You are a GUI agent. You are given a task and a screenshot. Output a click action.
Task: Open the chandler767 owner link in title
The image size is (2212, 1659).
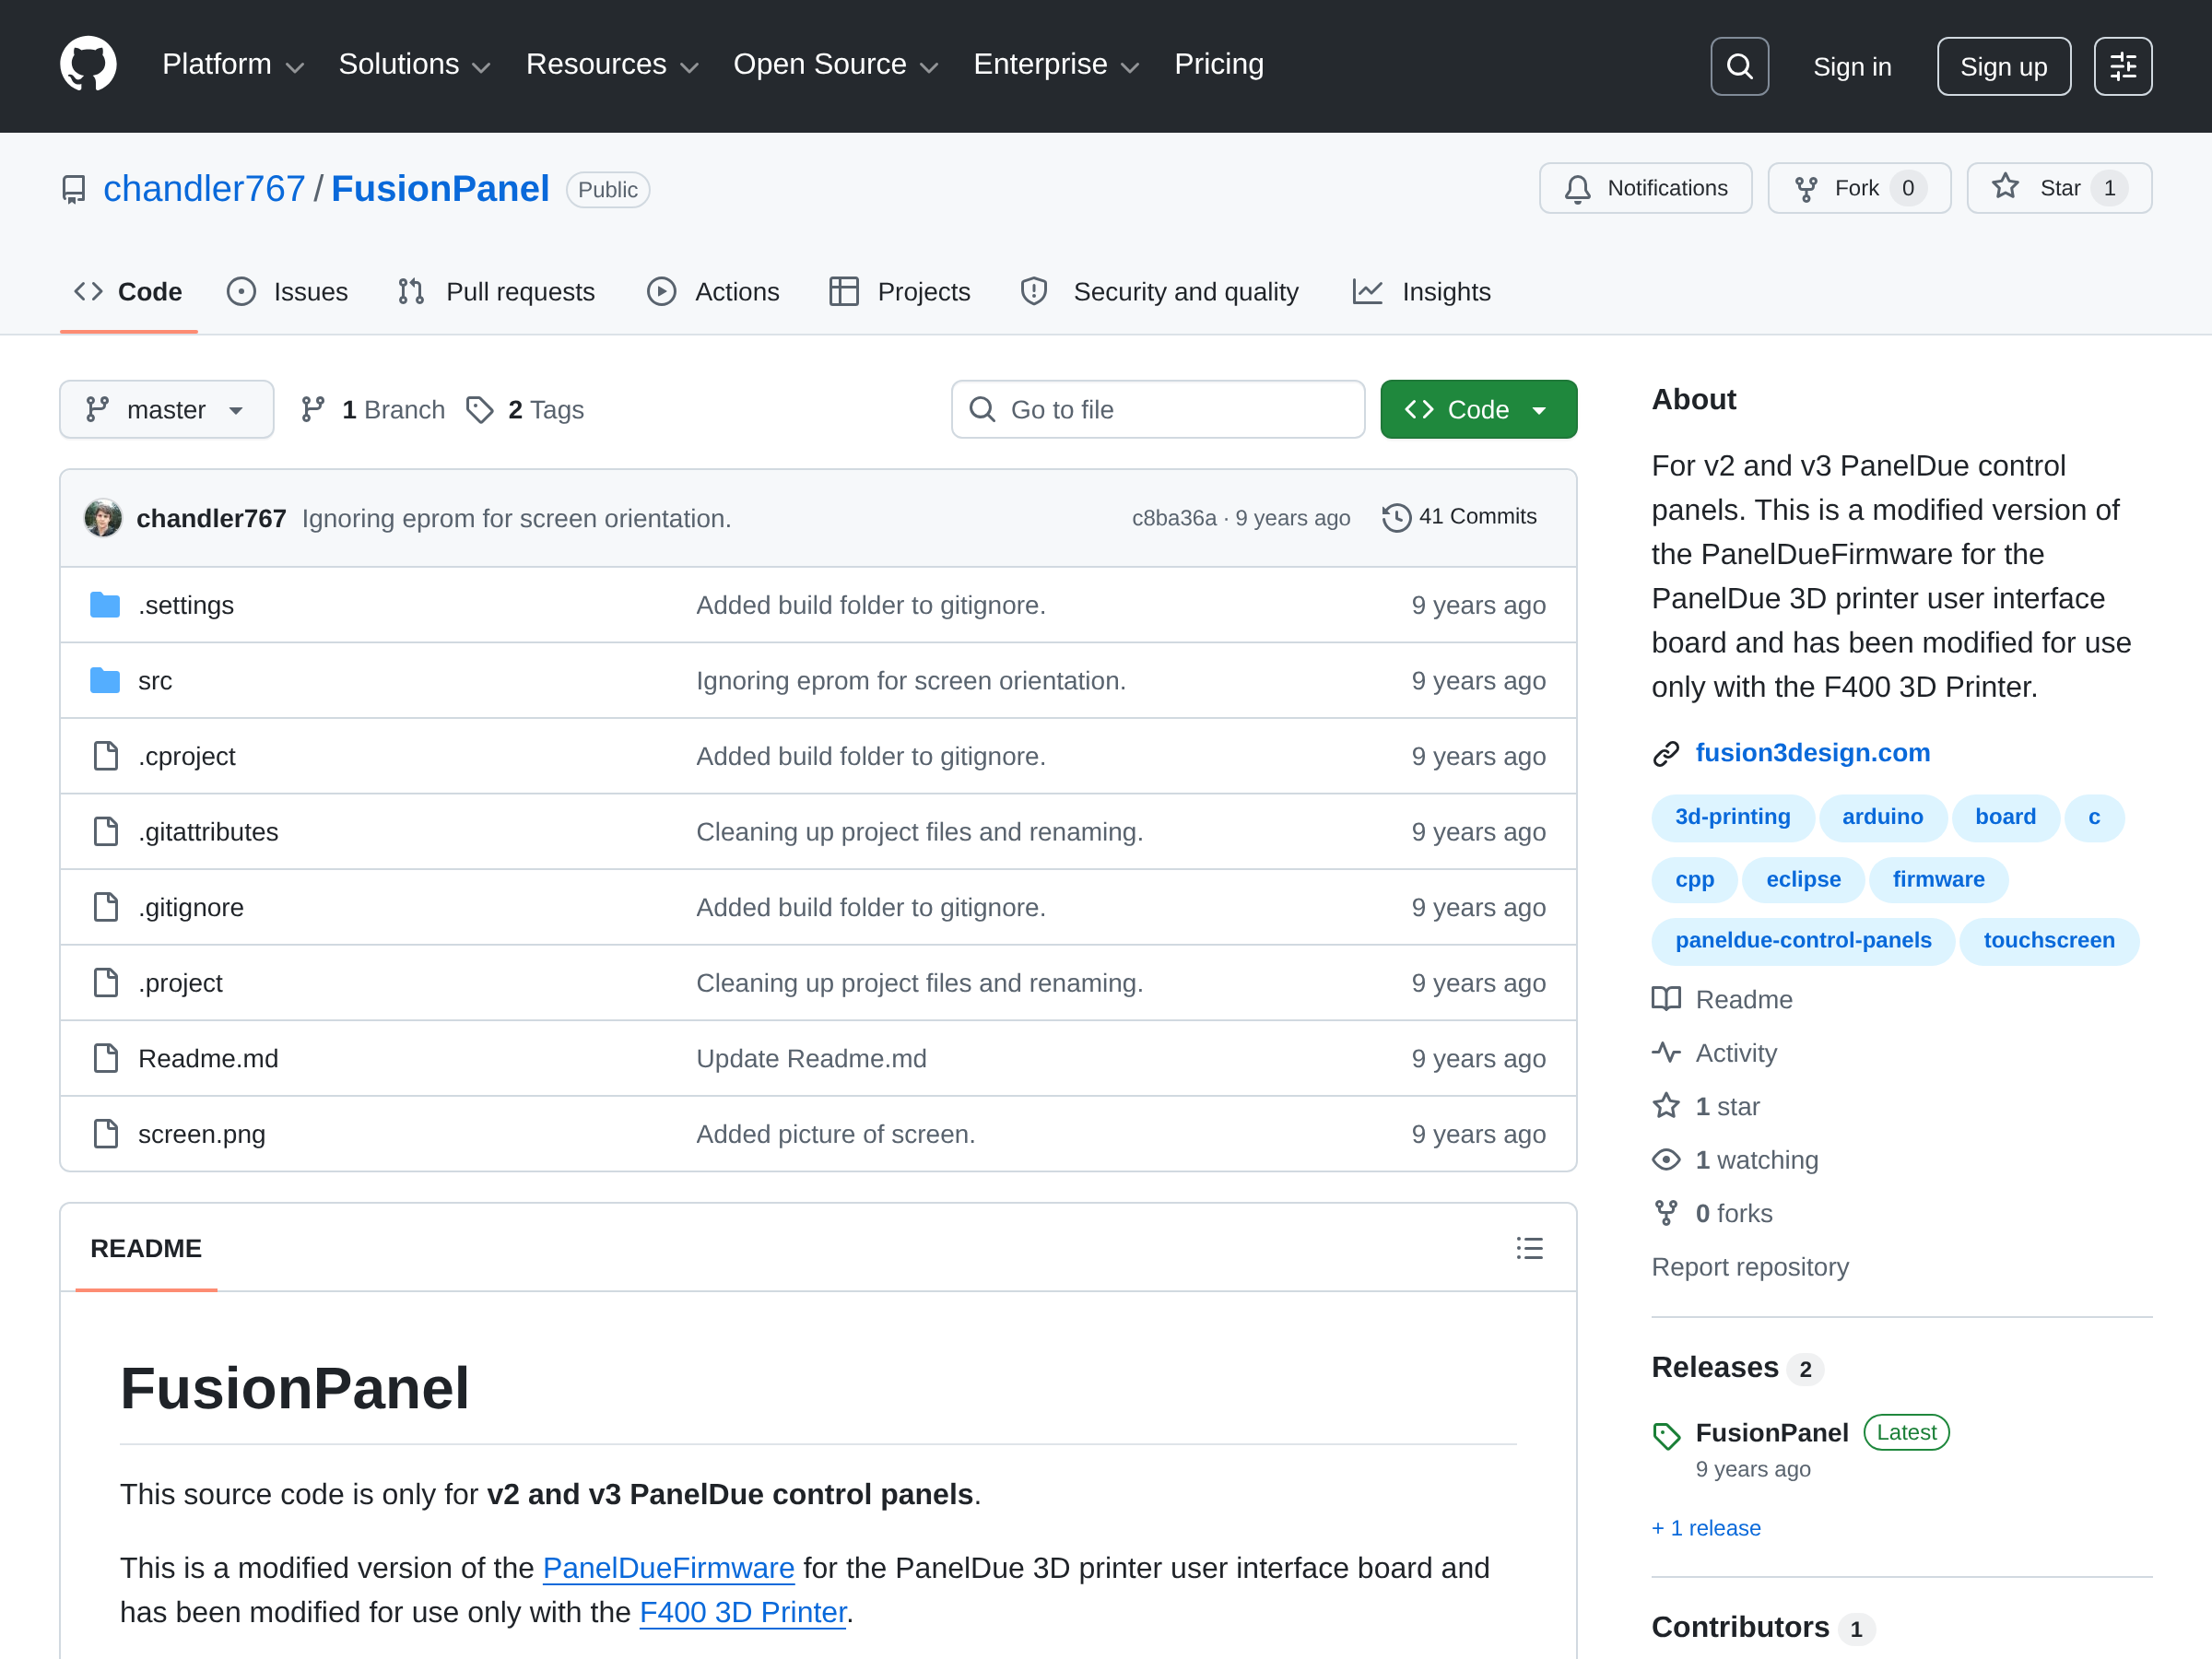pyautogui.click(x=204, y=189)
